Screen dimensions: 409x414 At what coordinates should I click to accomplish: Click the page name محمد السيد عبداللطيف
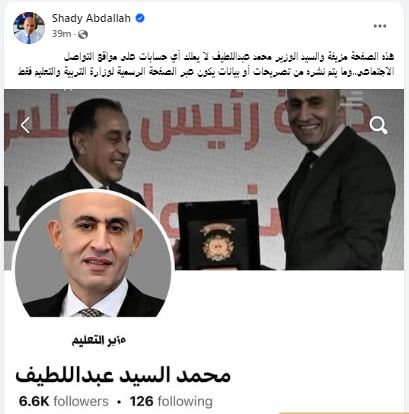click(x=123, y=375)
